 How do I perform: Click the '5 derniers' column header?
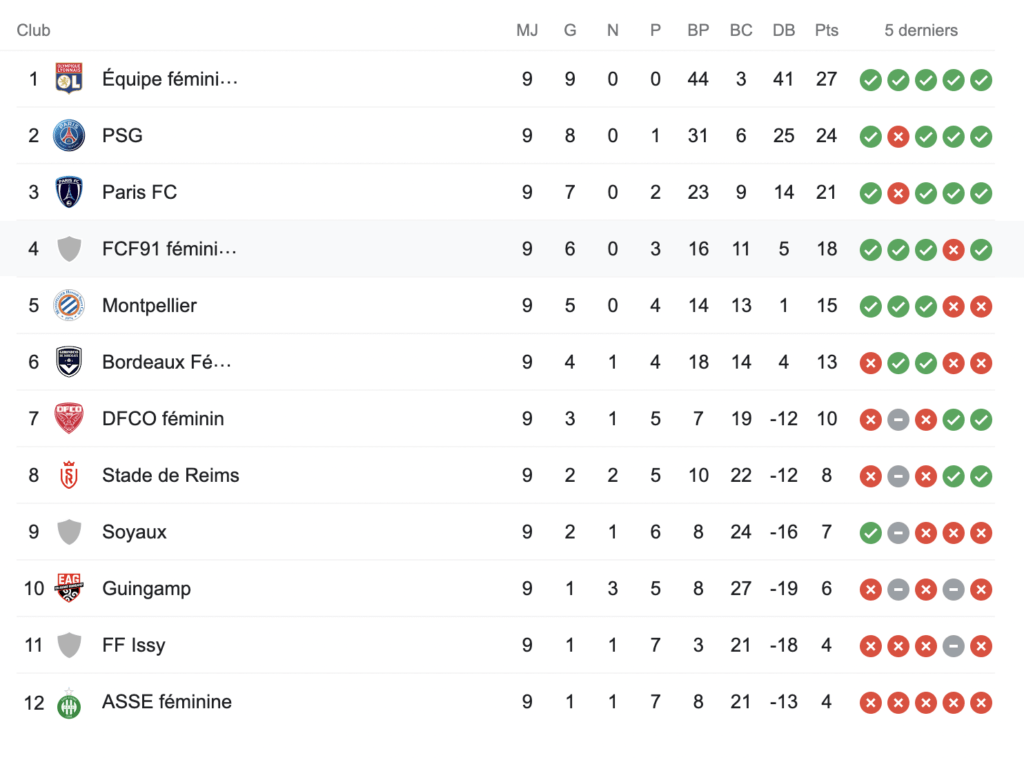(921, 30)
